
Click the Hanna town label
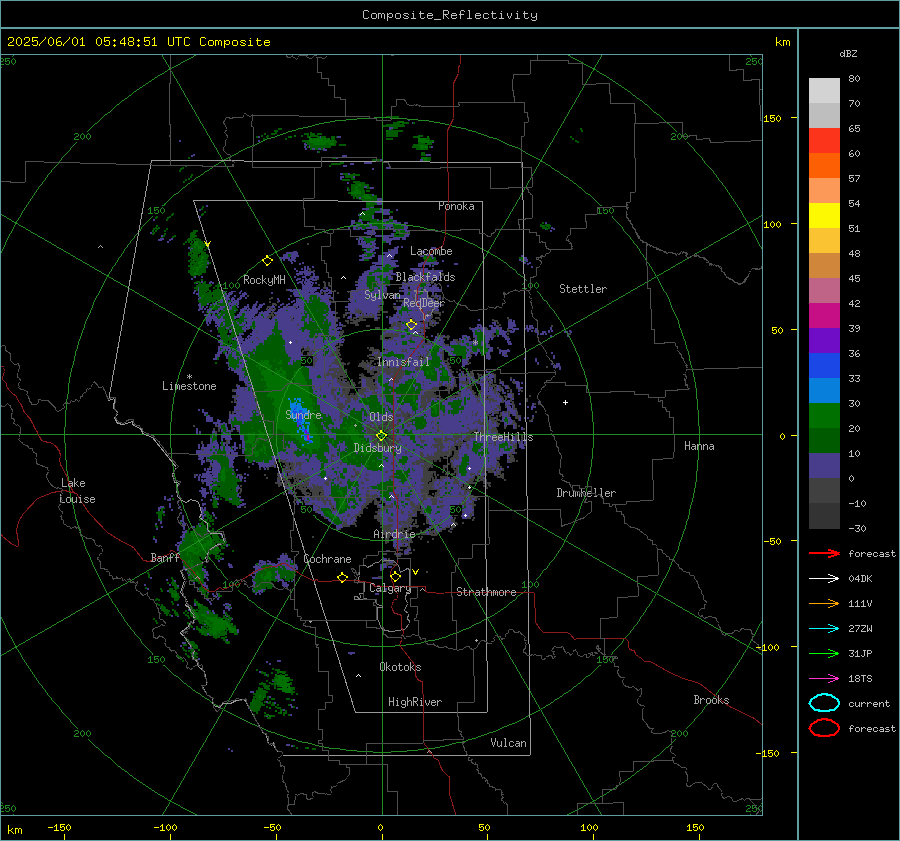click(x=699, y=446)
